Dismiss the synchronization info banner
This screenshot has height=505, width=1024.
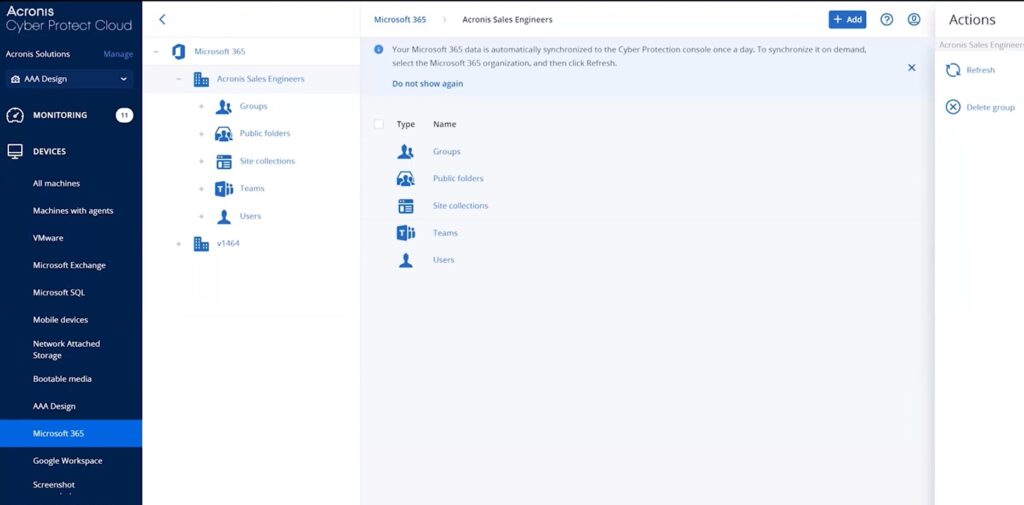tap(911, 67)
